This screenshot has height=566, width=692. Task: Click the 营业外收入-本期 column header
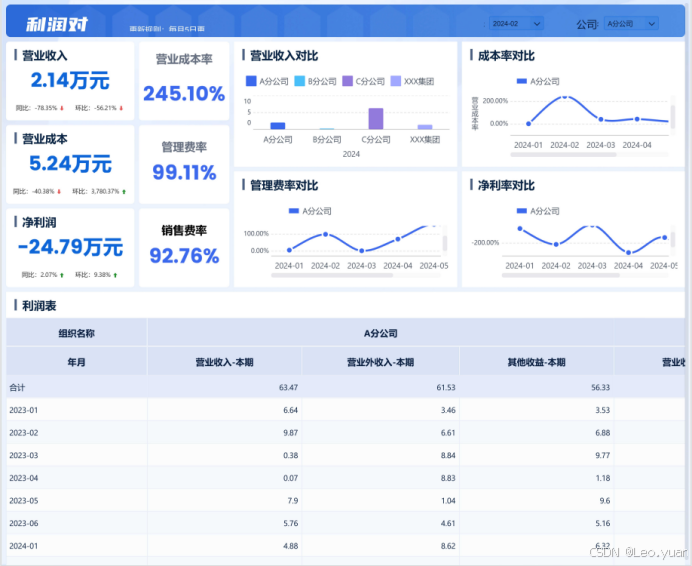[x=380, y=362]
